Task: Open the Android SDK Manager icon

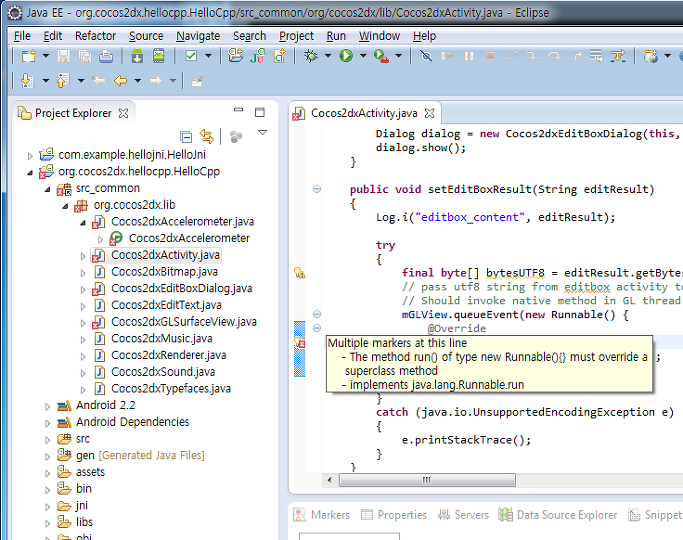Action: click(137, 56)
